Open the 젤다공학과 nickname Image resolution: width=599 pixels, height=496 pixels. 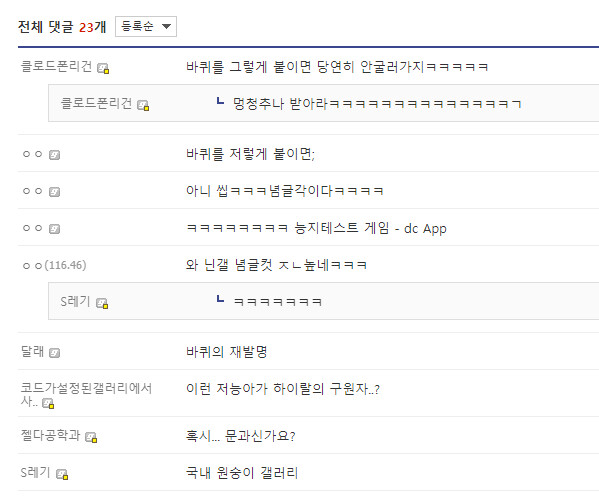(50, 435)
